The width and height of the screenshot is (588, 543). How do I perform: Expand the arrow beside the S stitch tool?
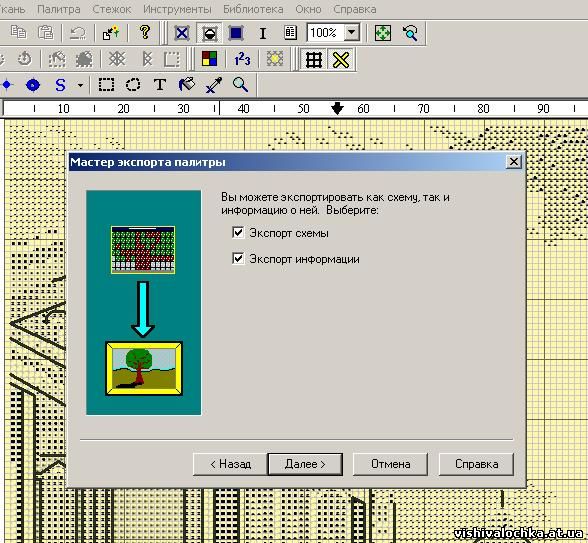coord(80,86)
